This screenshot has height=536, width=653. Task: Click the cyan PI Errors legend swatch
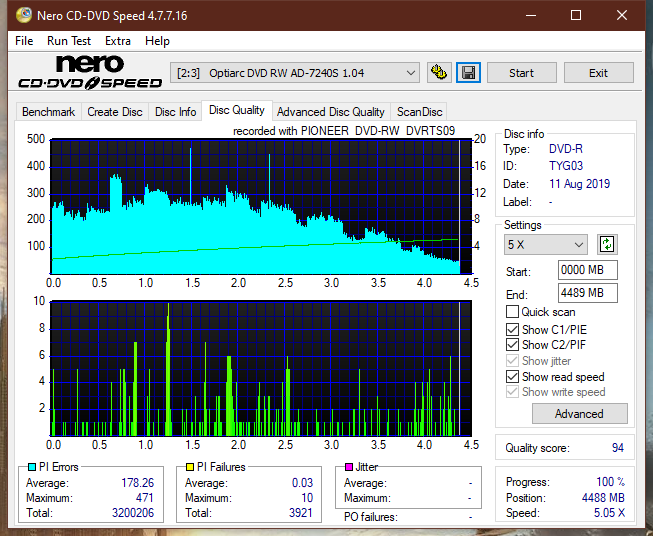pyautogui.click(x=32, y=467)
